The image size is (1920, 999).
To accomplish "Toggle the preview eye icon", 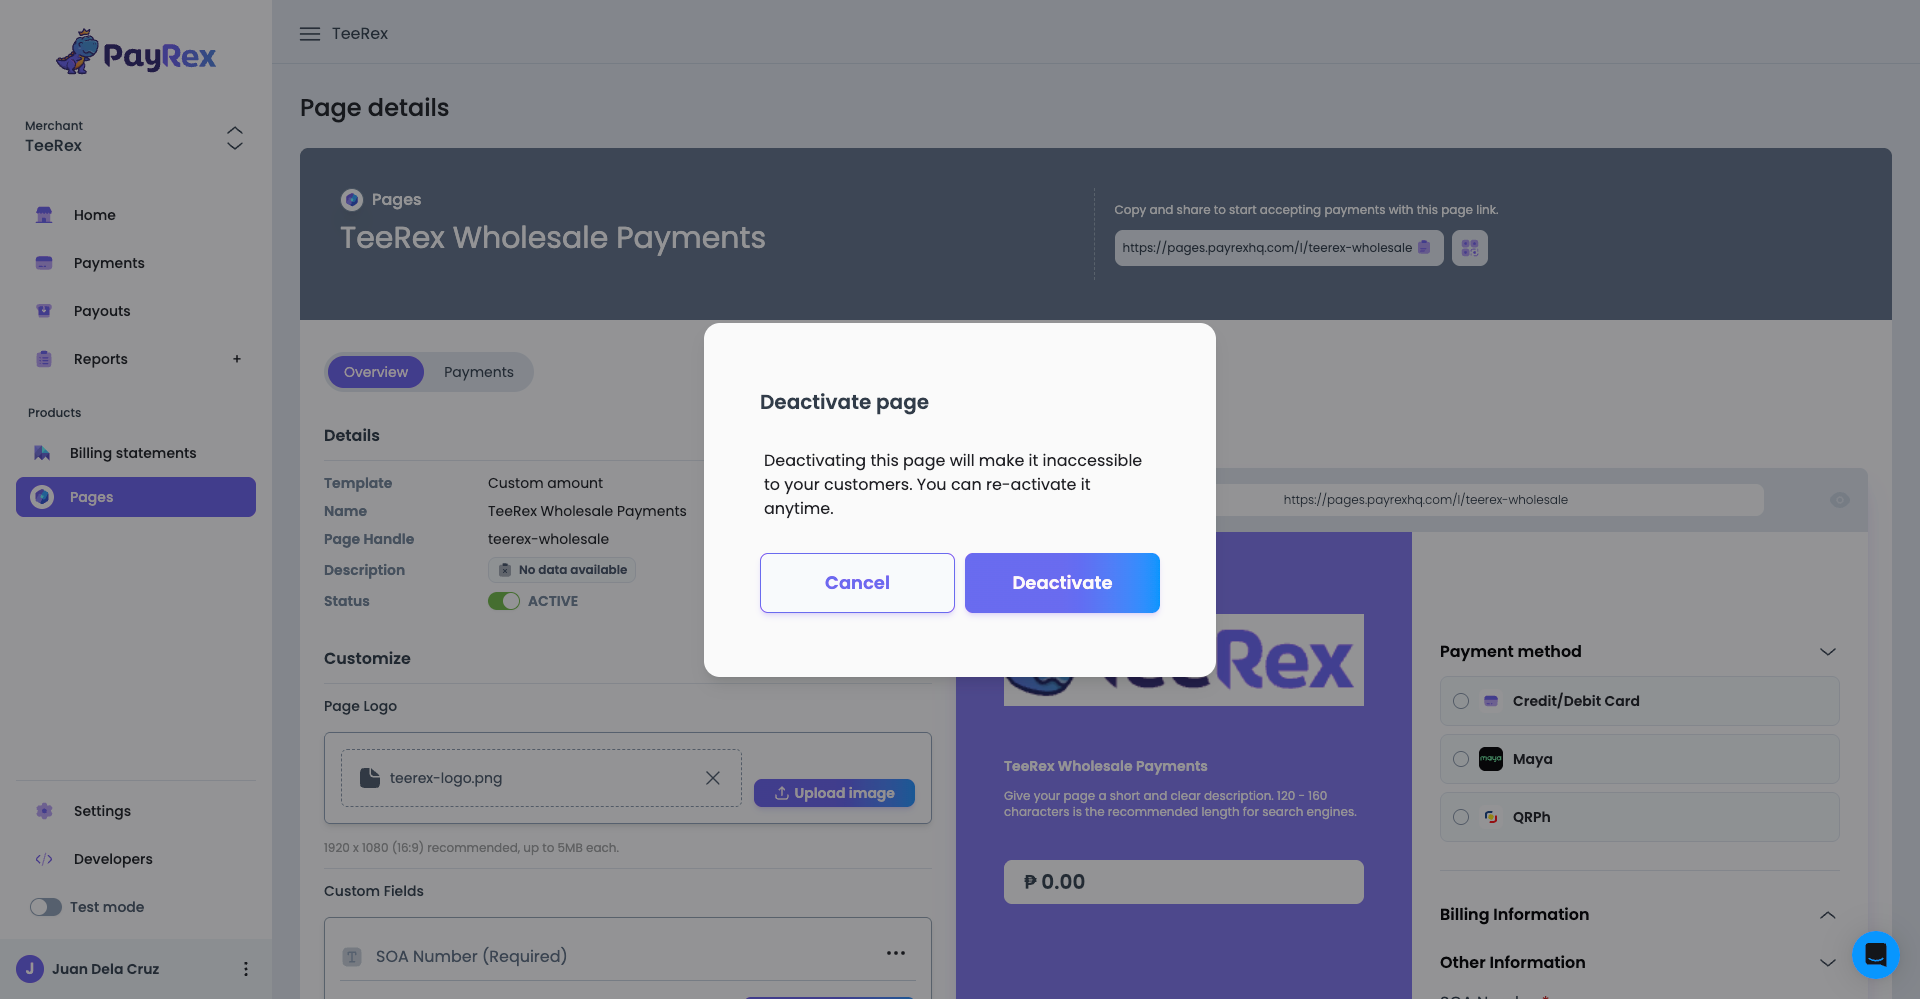I will [x=1839, y=500].
